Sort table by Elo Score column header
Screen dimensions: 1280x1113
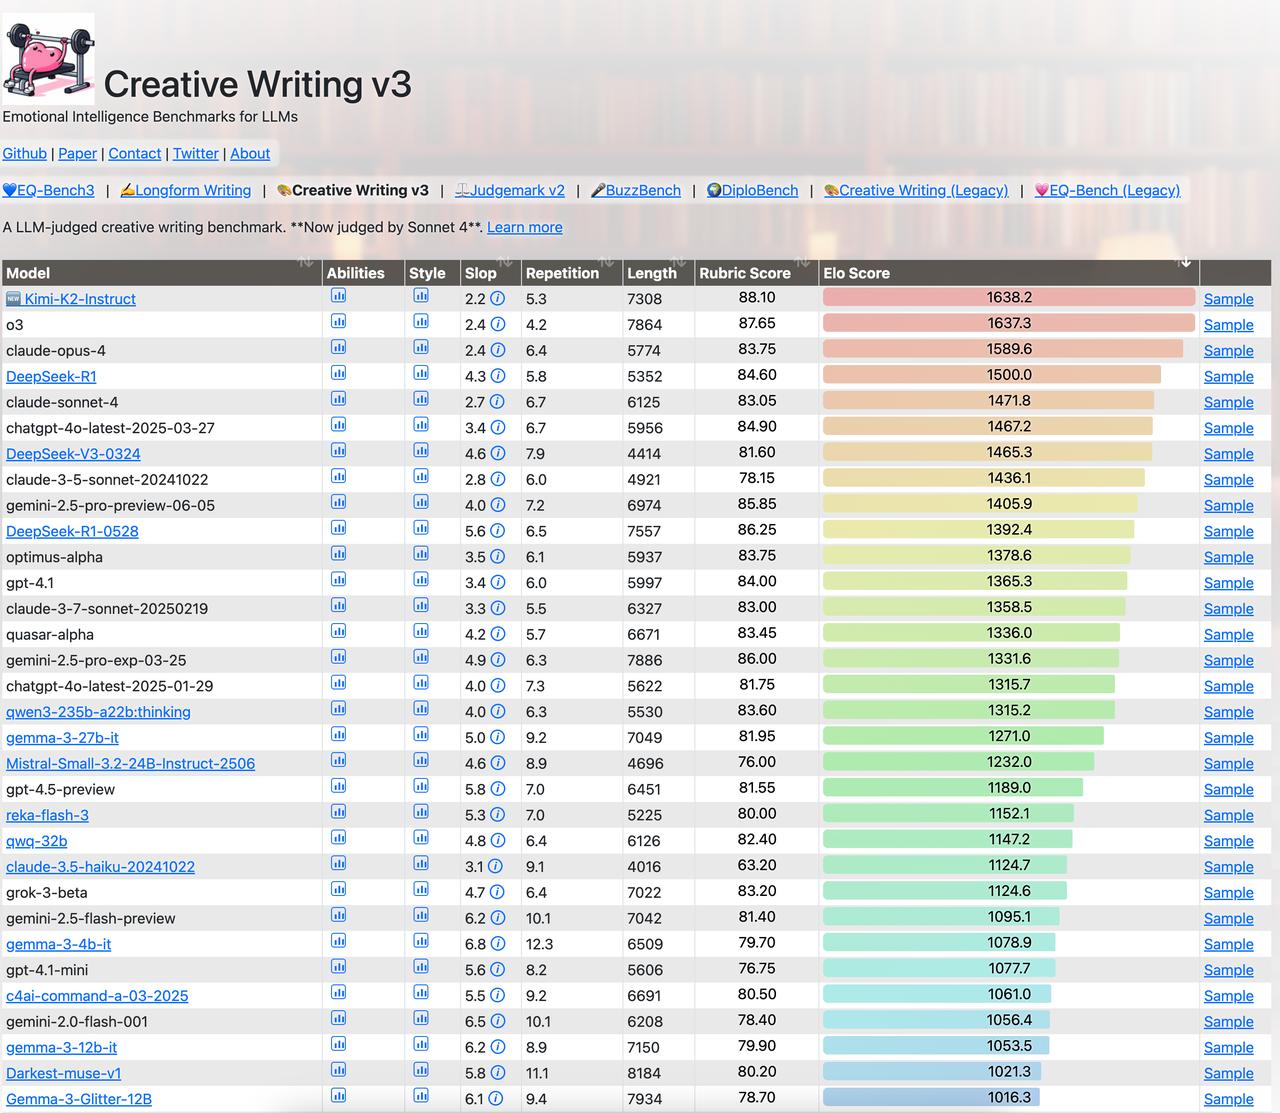[x=1009, y=272]
